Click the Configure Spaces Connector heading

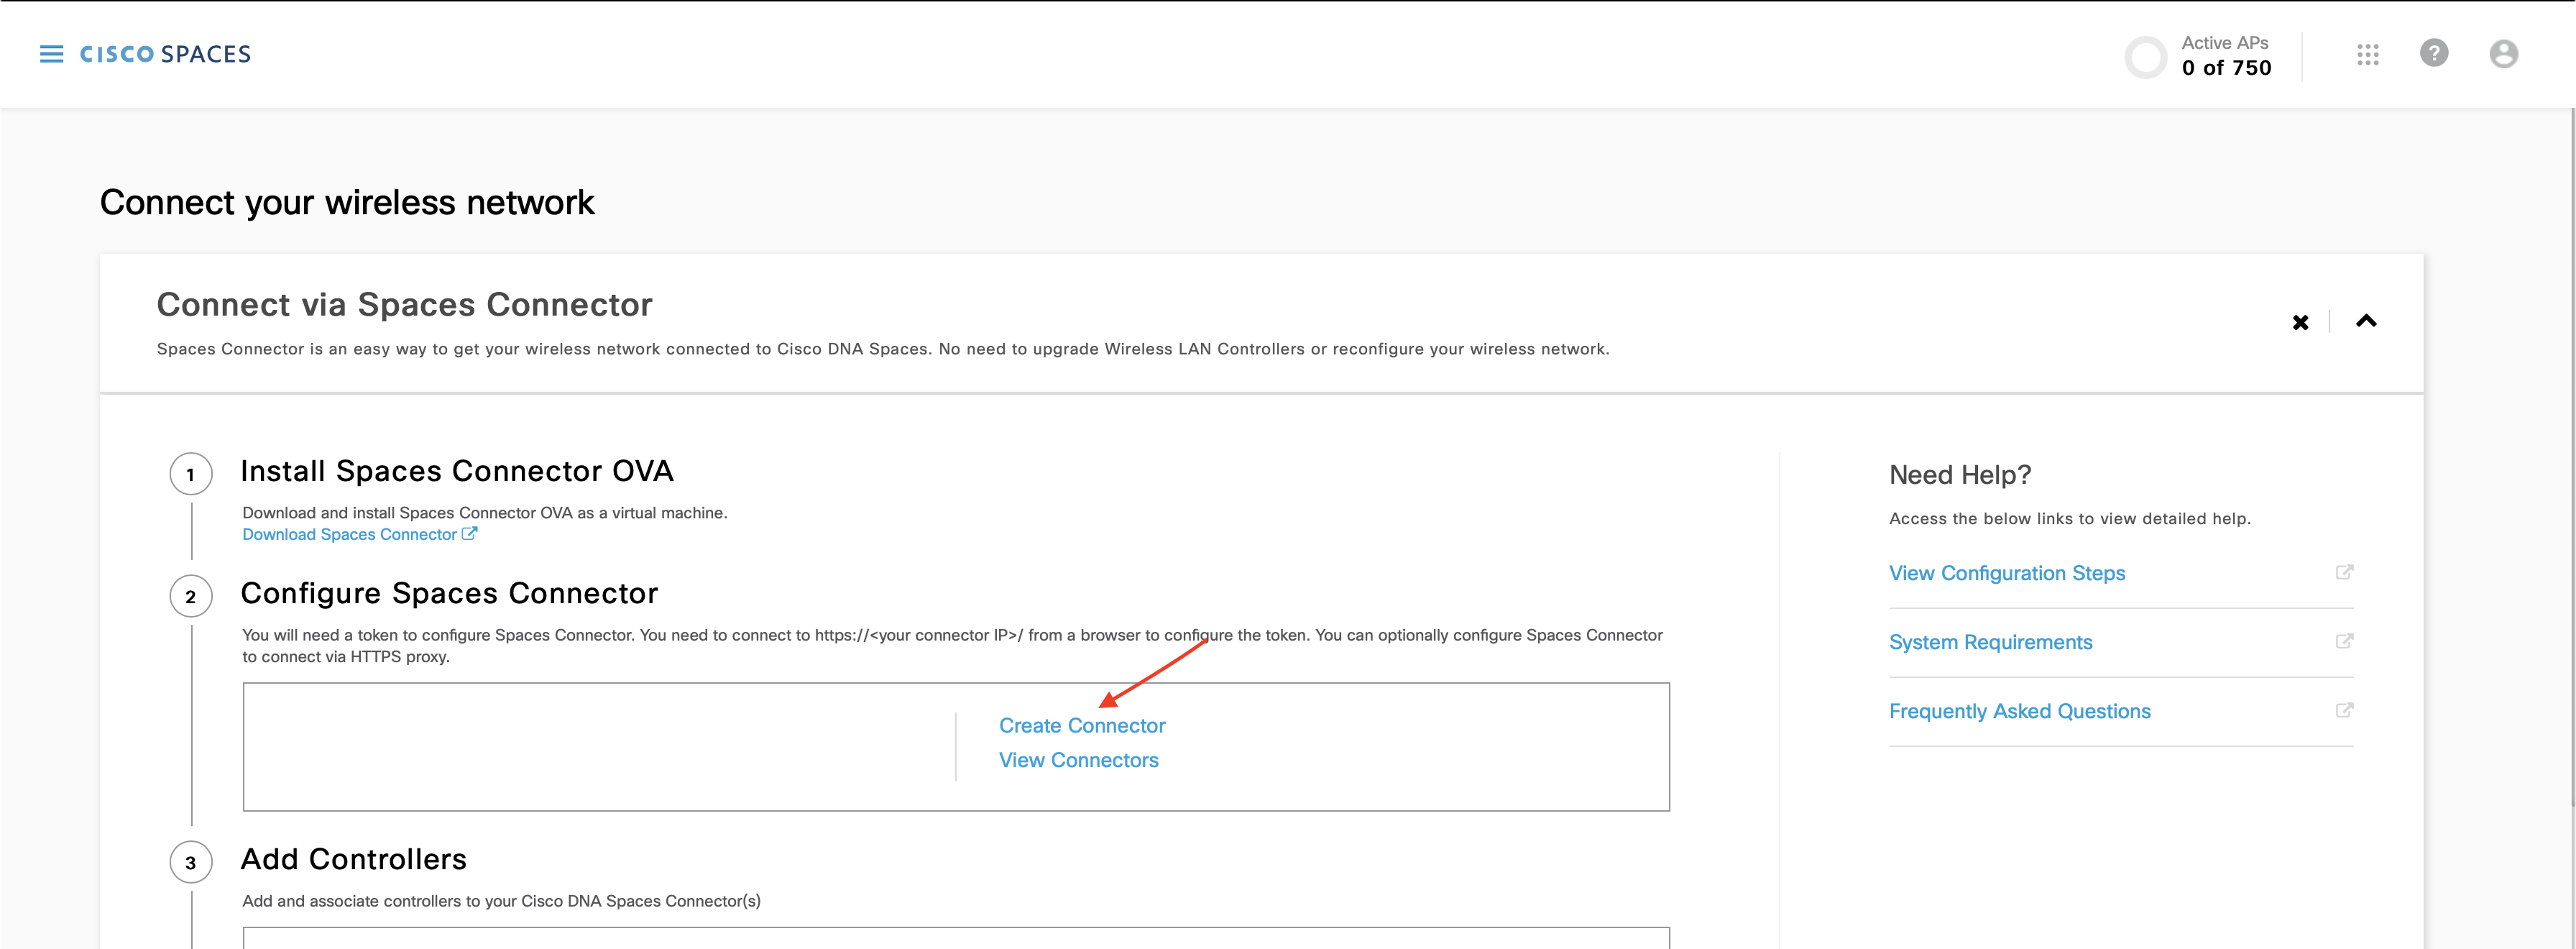coord(449,593)
